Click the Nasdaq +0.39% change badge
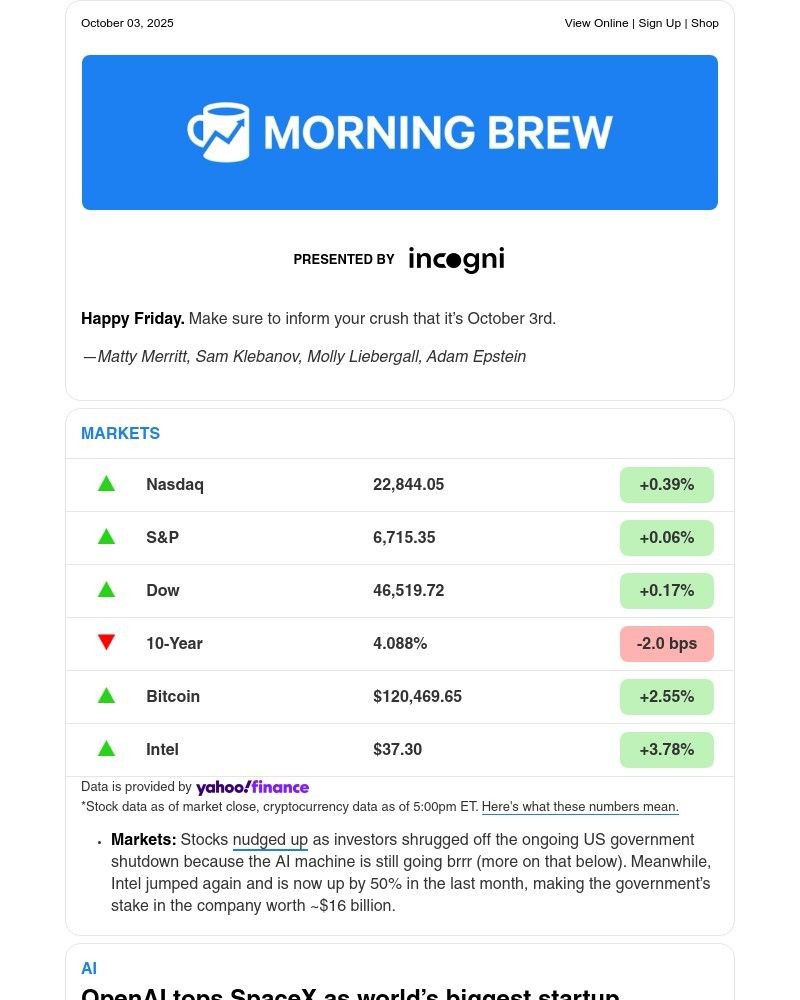800x1000 pixels. pos(666,485)
